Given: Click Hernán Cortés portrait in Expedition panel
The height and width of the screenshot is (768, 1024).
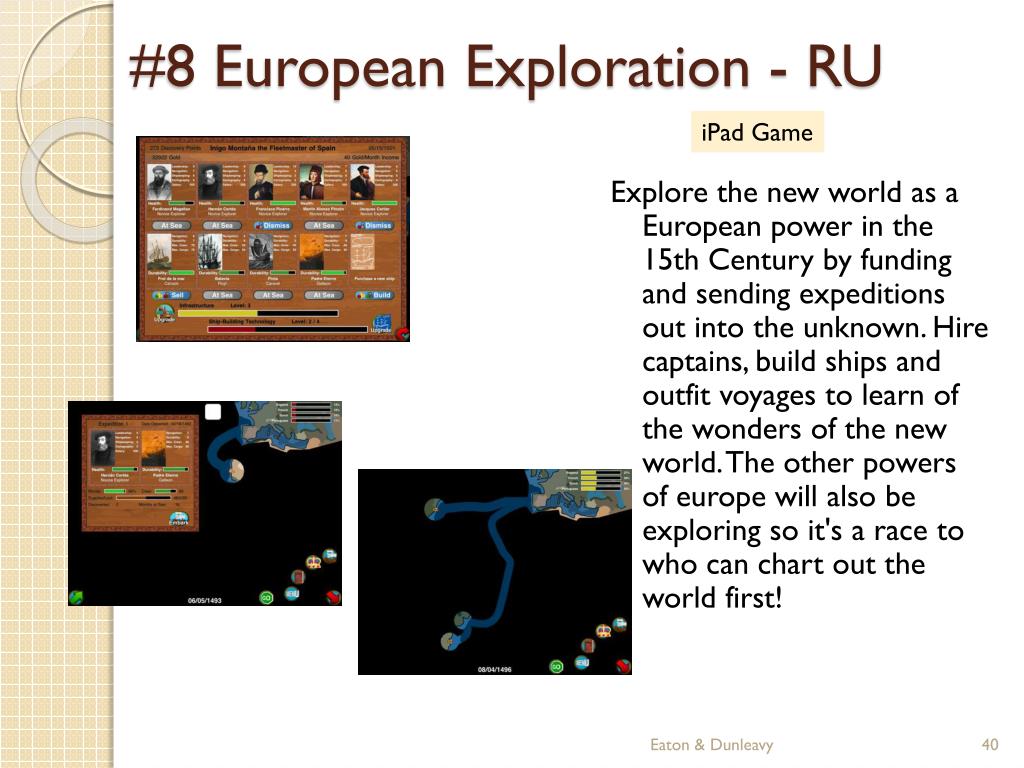Looking at the screenshot, I should click(103, 449).
